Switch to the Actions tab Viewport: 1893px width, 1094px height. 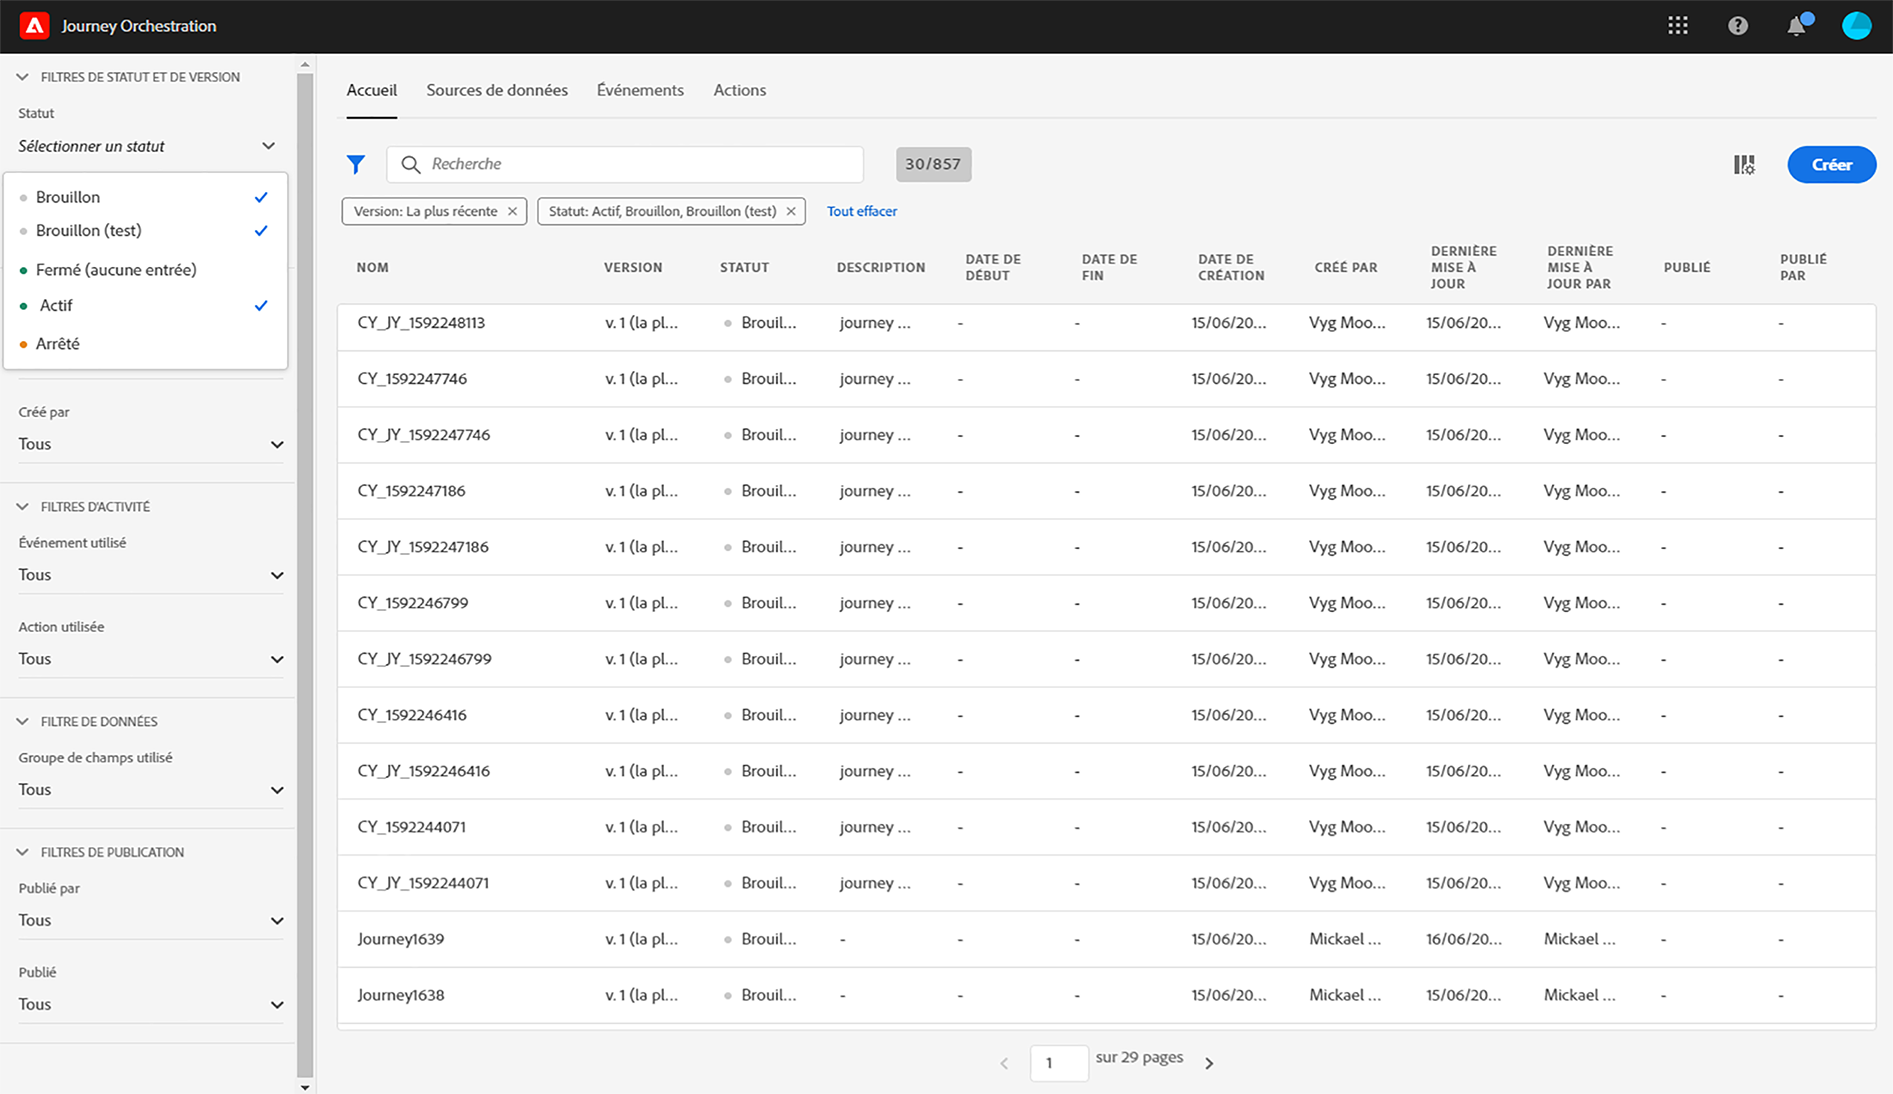740,90
